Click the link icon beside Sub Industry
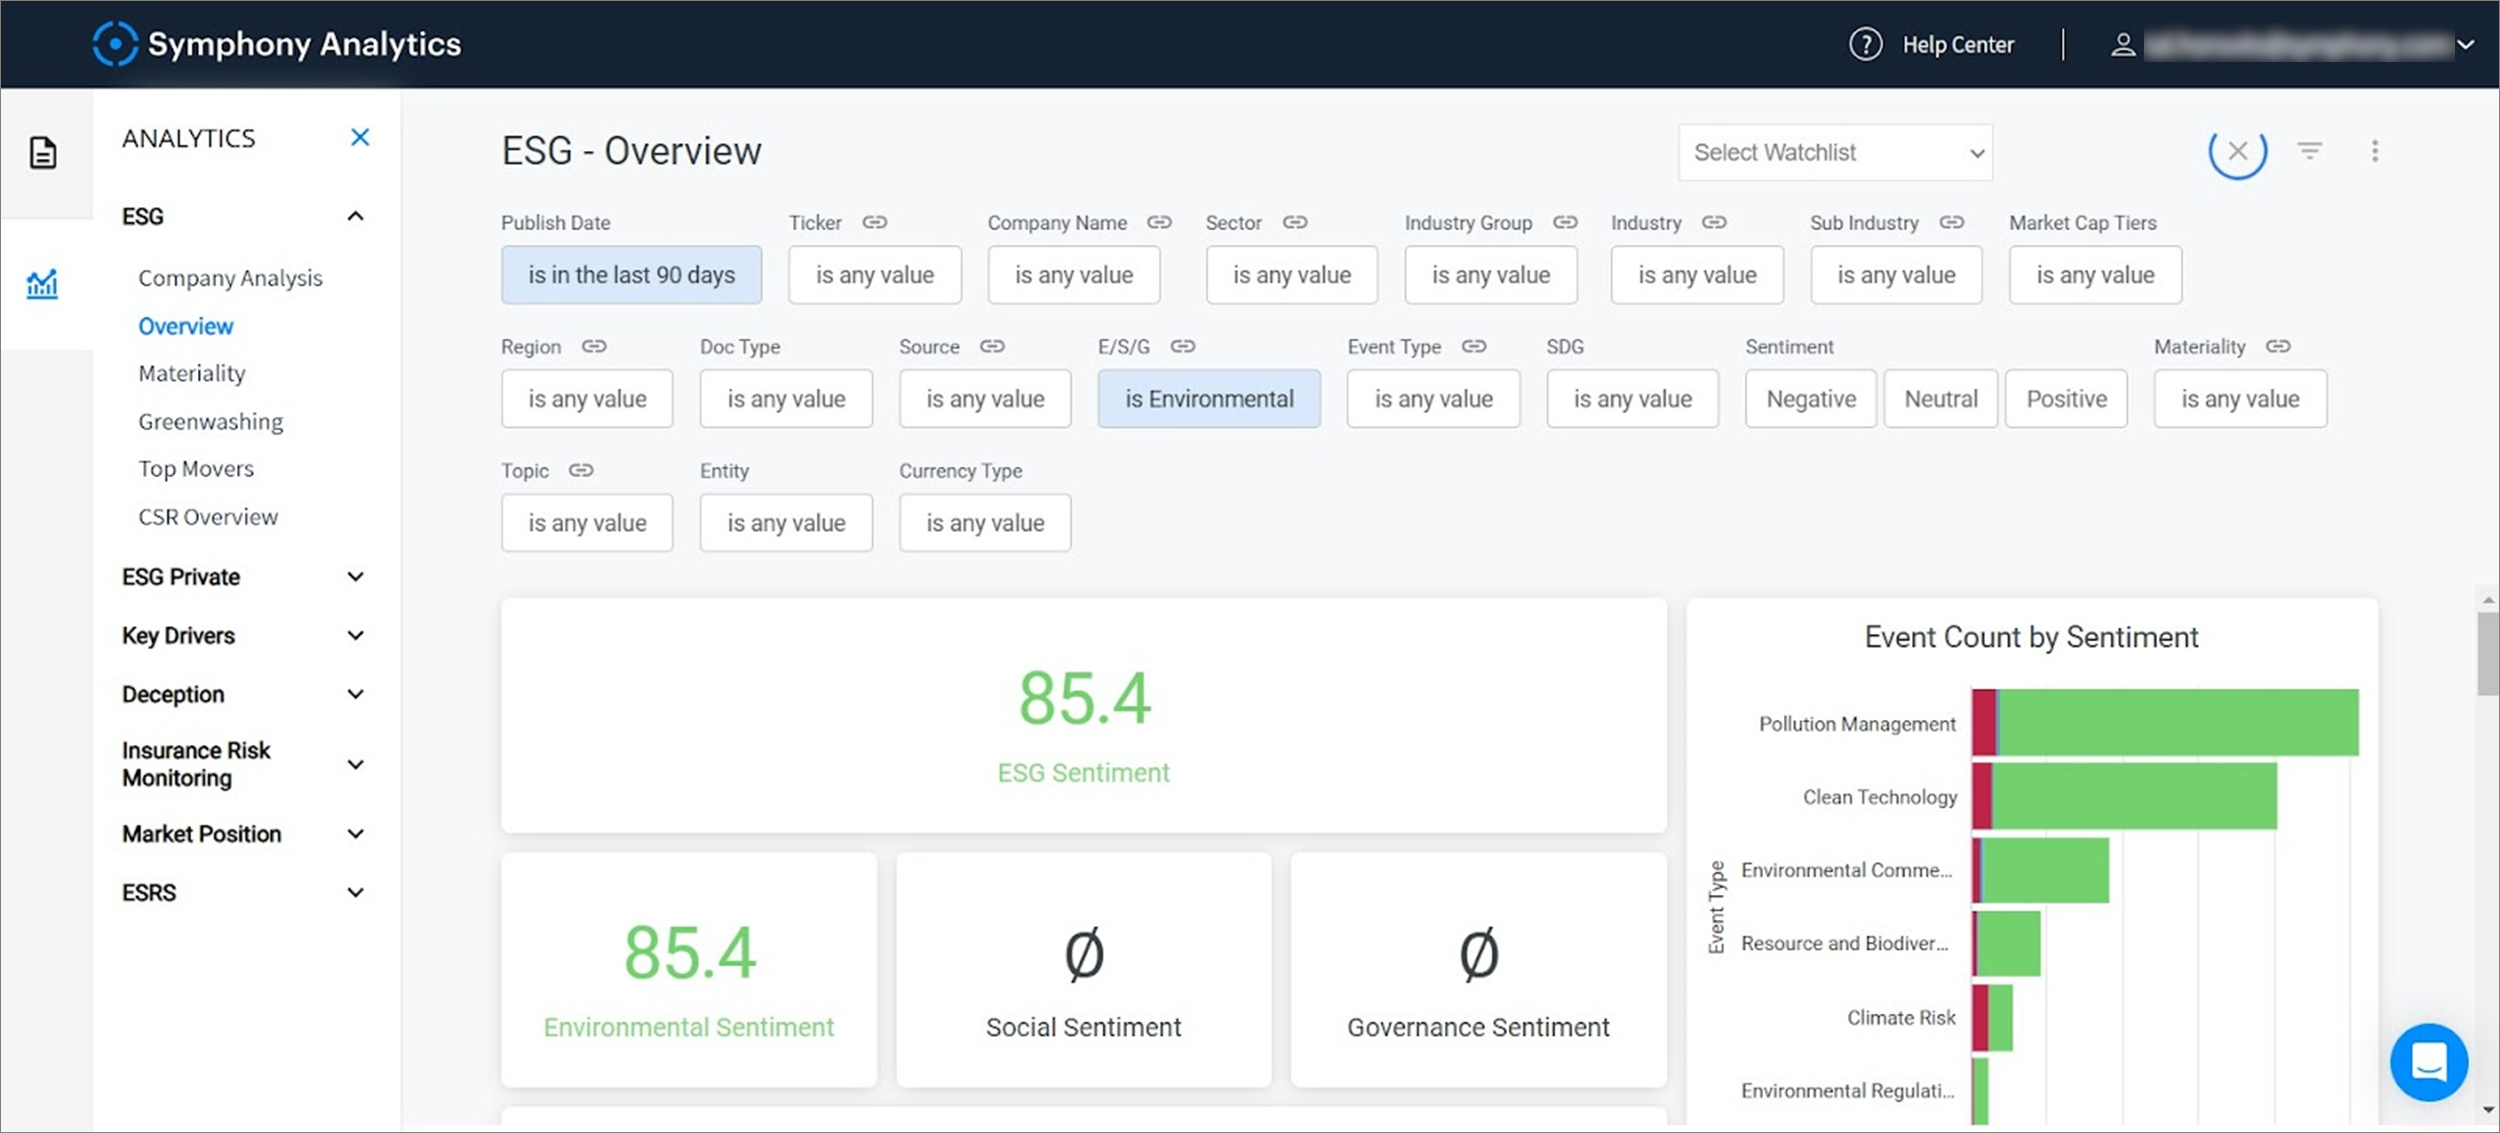Image resolution: width=2500 pixels, height=1133 pixels. [x=1952, y=222]
